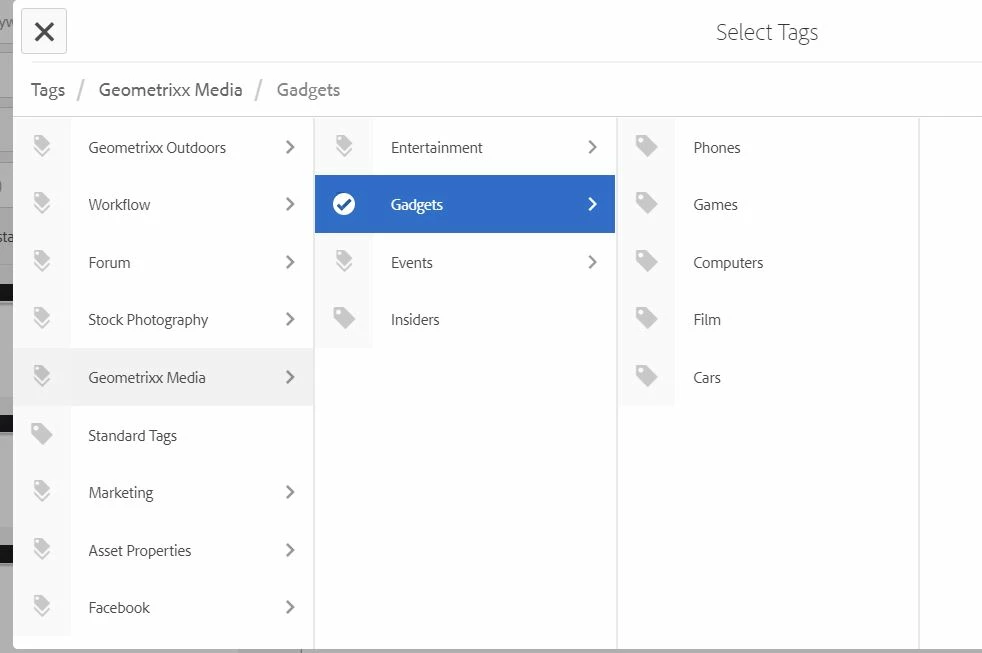
Task: Select Geometrixx Outdoors label
Action: (x=157, y=148)
